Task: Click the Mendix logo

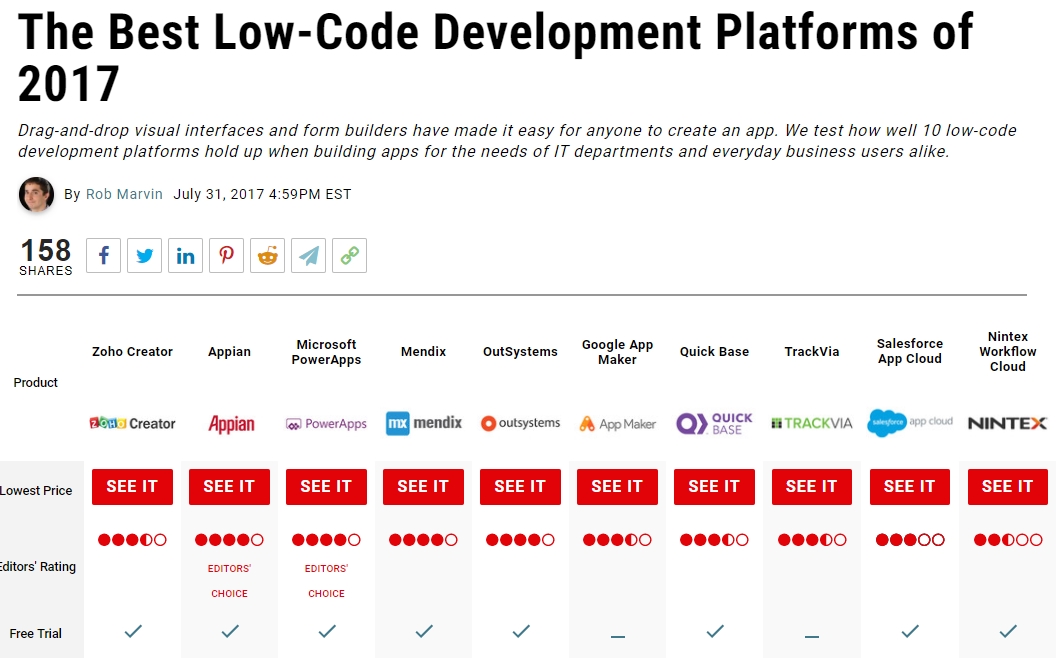Action: [424, 423]
